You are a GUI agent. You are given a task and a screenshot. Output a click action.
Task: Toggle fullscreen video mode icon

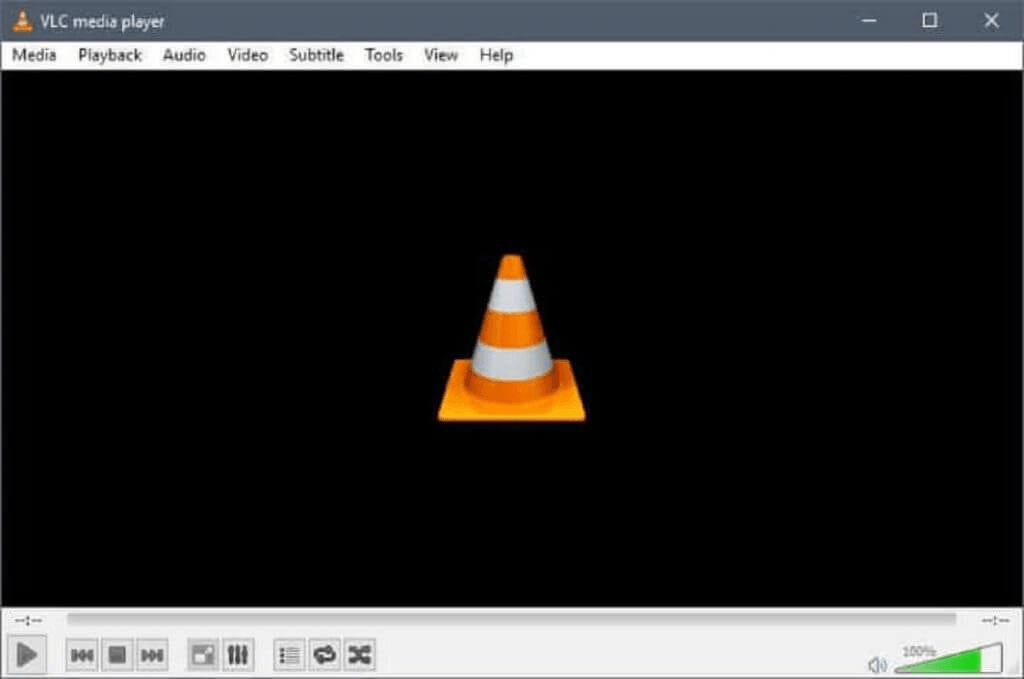tap(203, 655)
